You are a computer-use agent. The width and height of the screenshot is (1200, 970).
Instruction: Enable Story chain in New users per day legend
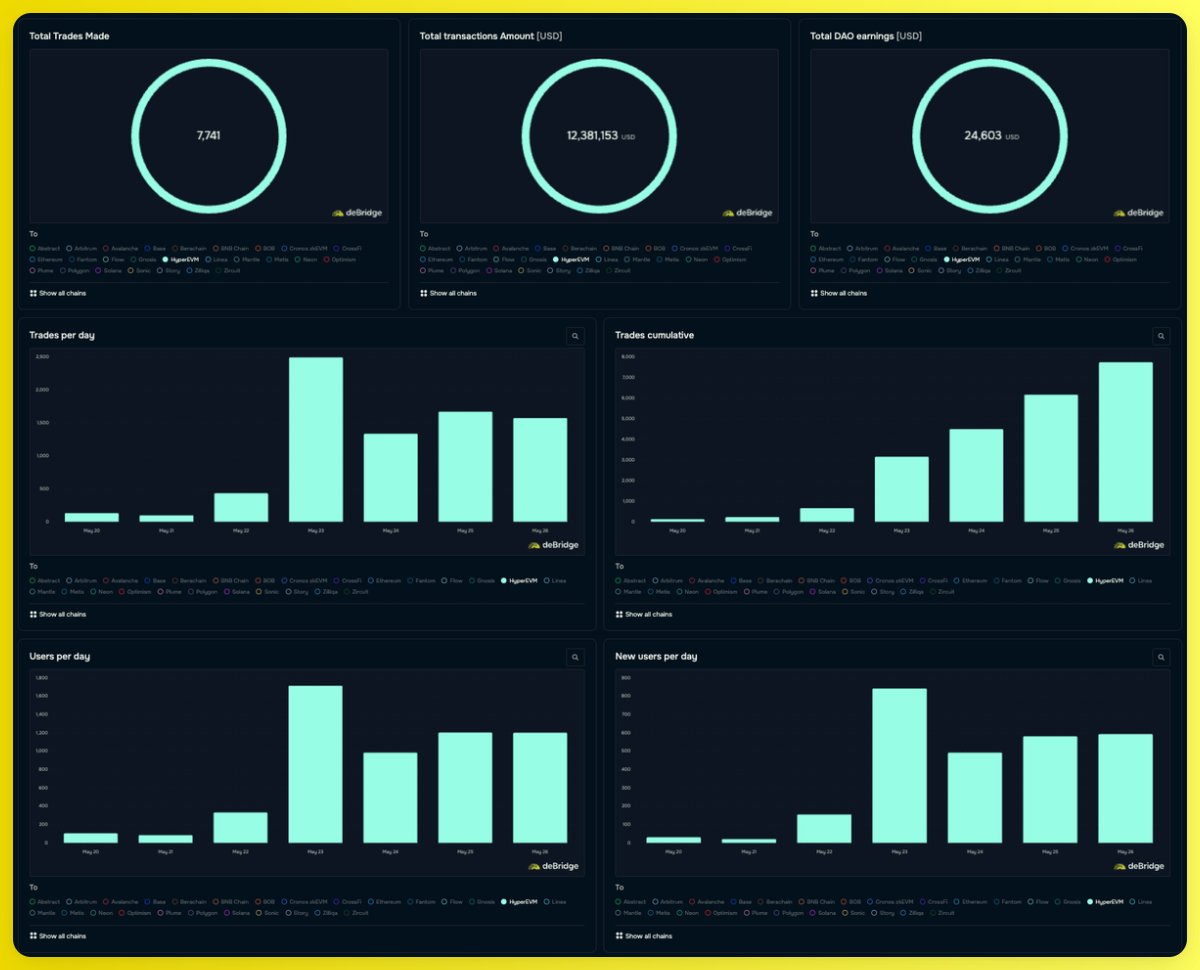(883, 913)
